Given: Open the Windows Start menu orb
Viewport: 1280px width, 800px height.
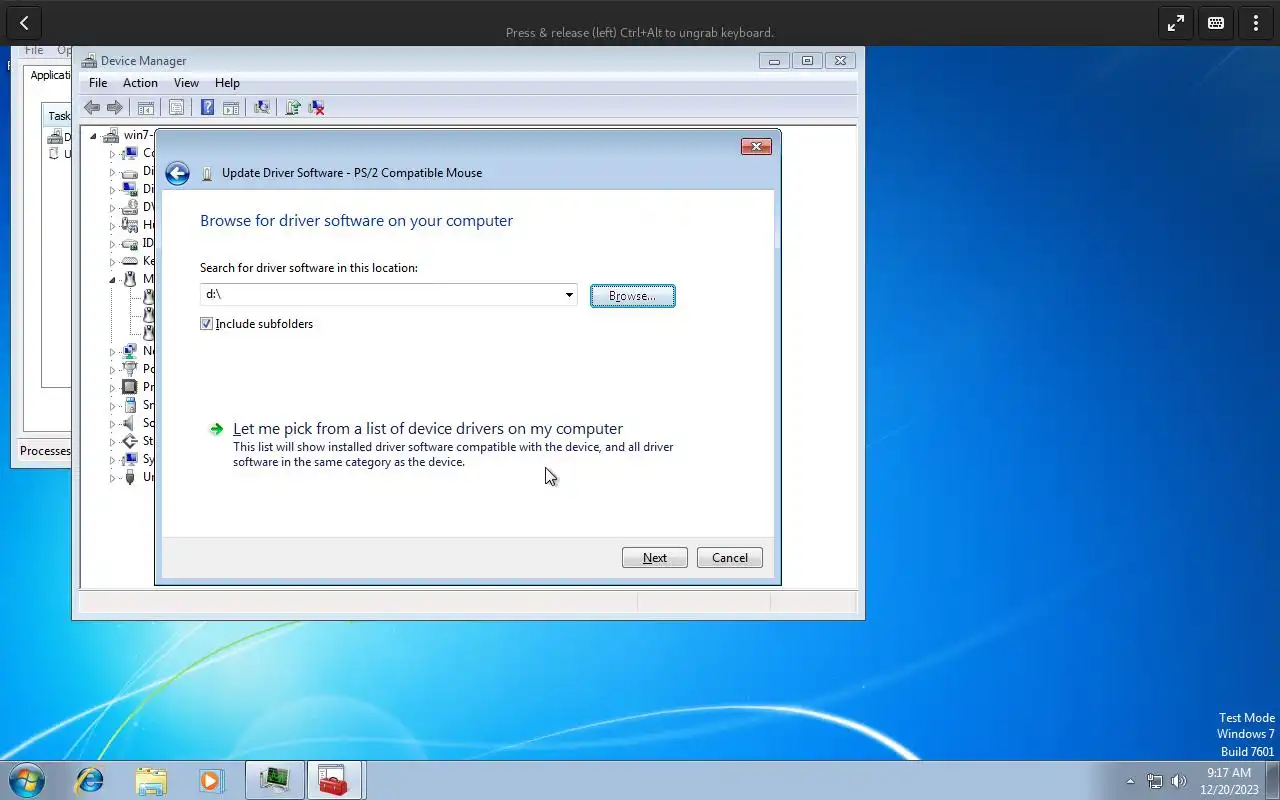Looking at the screenshot, I should pyautogui.click(x=27, y=780).
